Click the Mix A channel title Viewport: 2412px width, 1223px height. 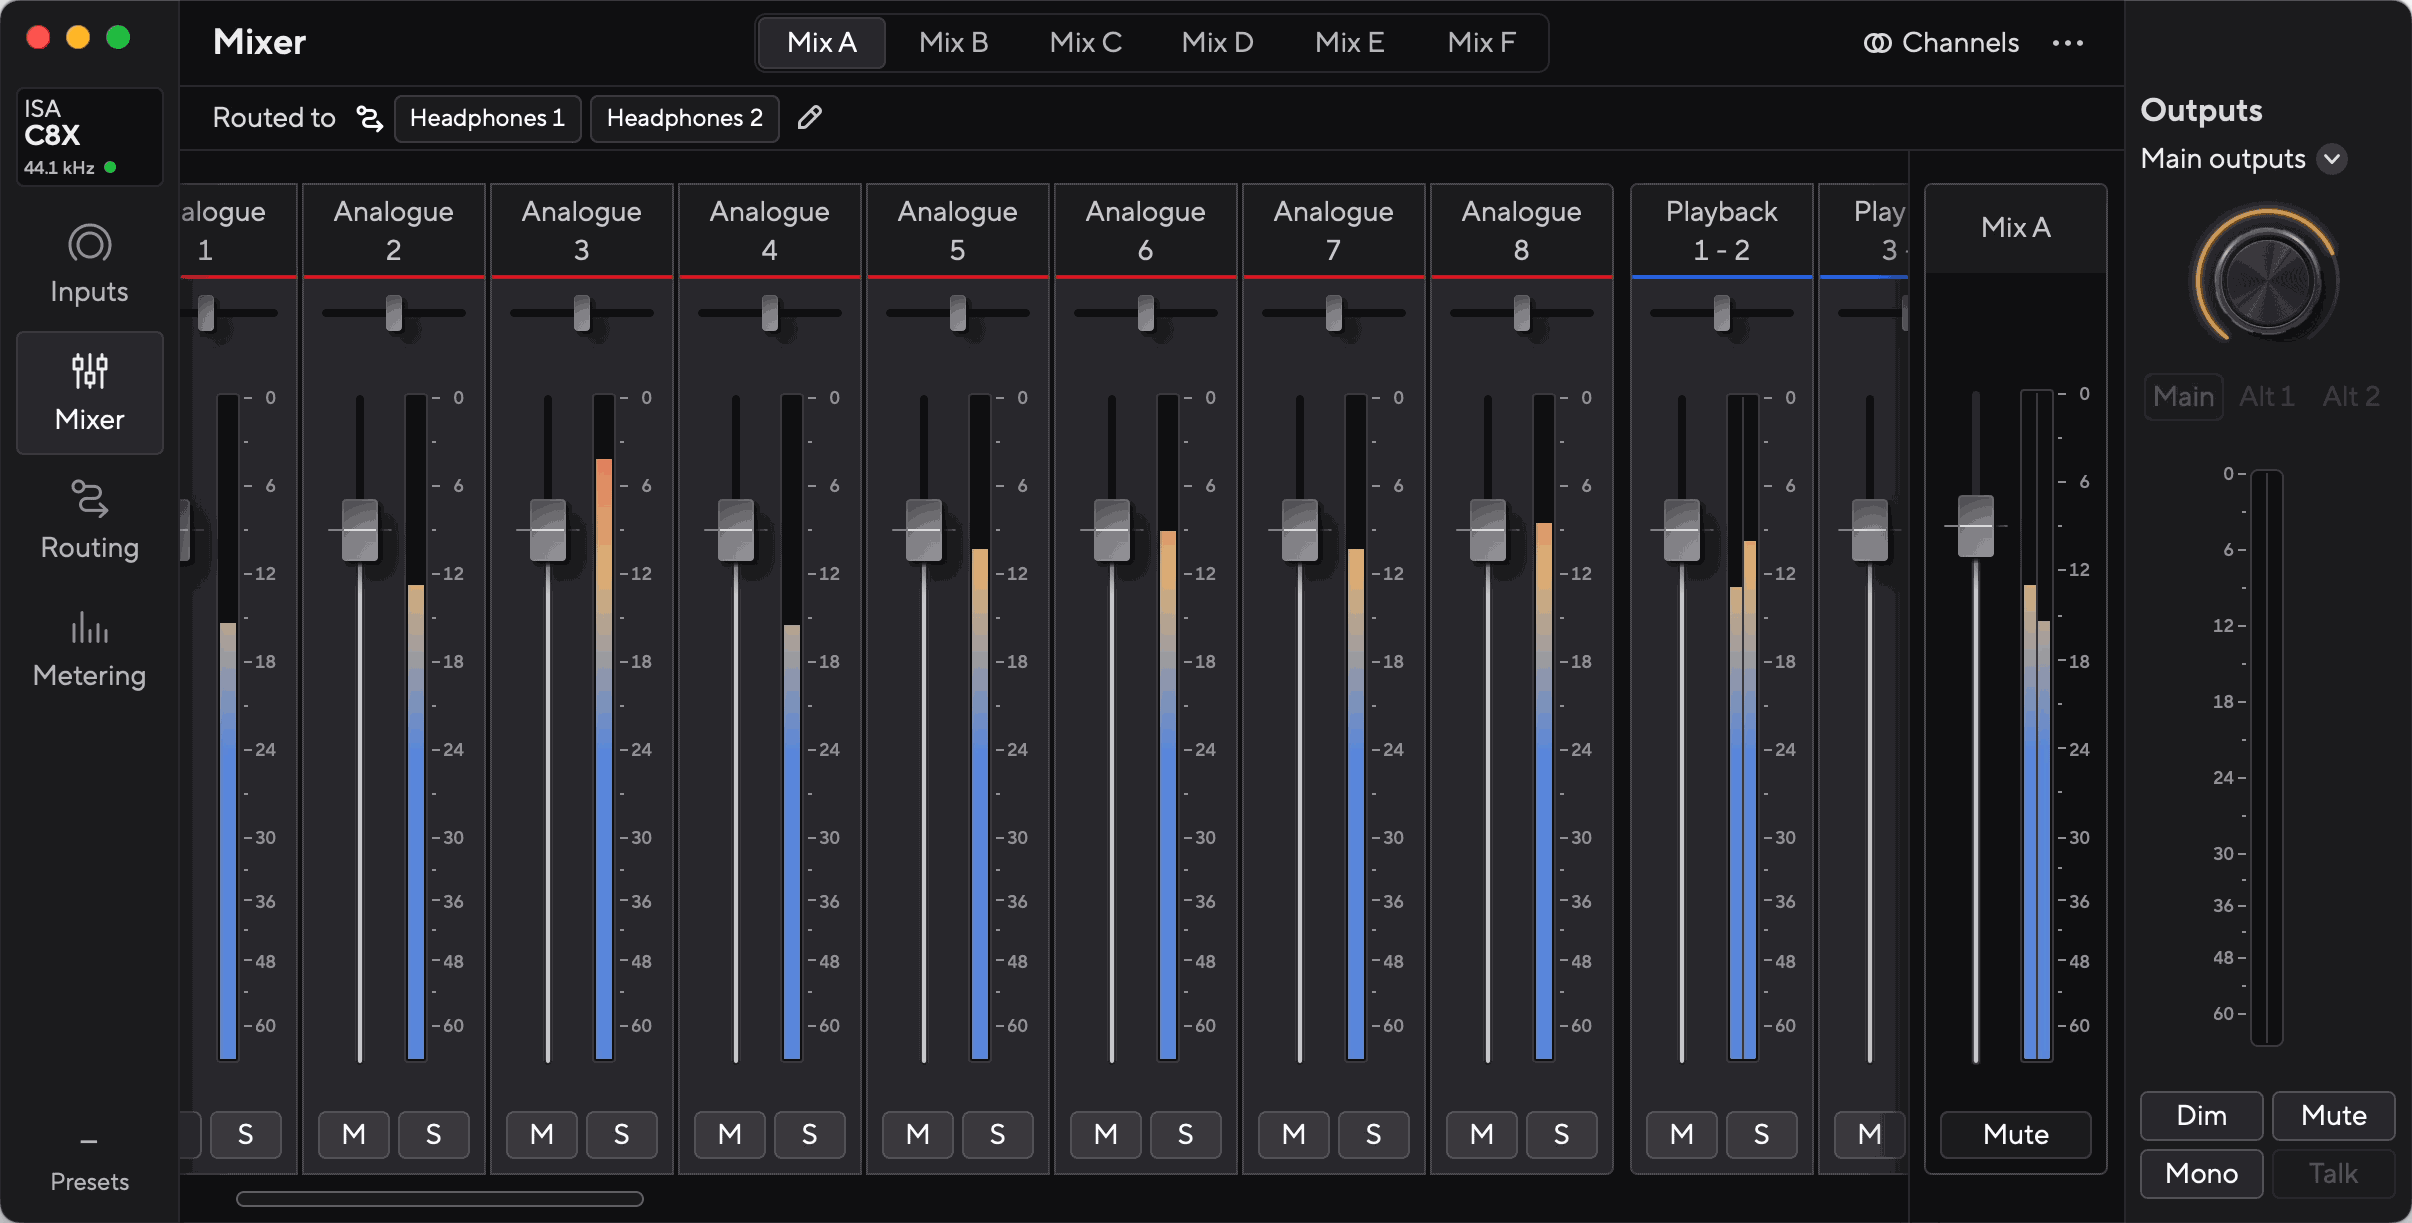[2016, 228]
